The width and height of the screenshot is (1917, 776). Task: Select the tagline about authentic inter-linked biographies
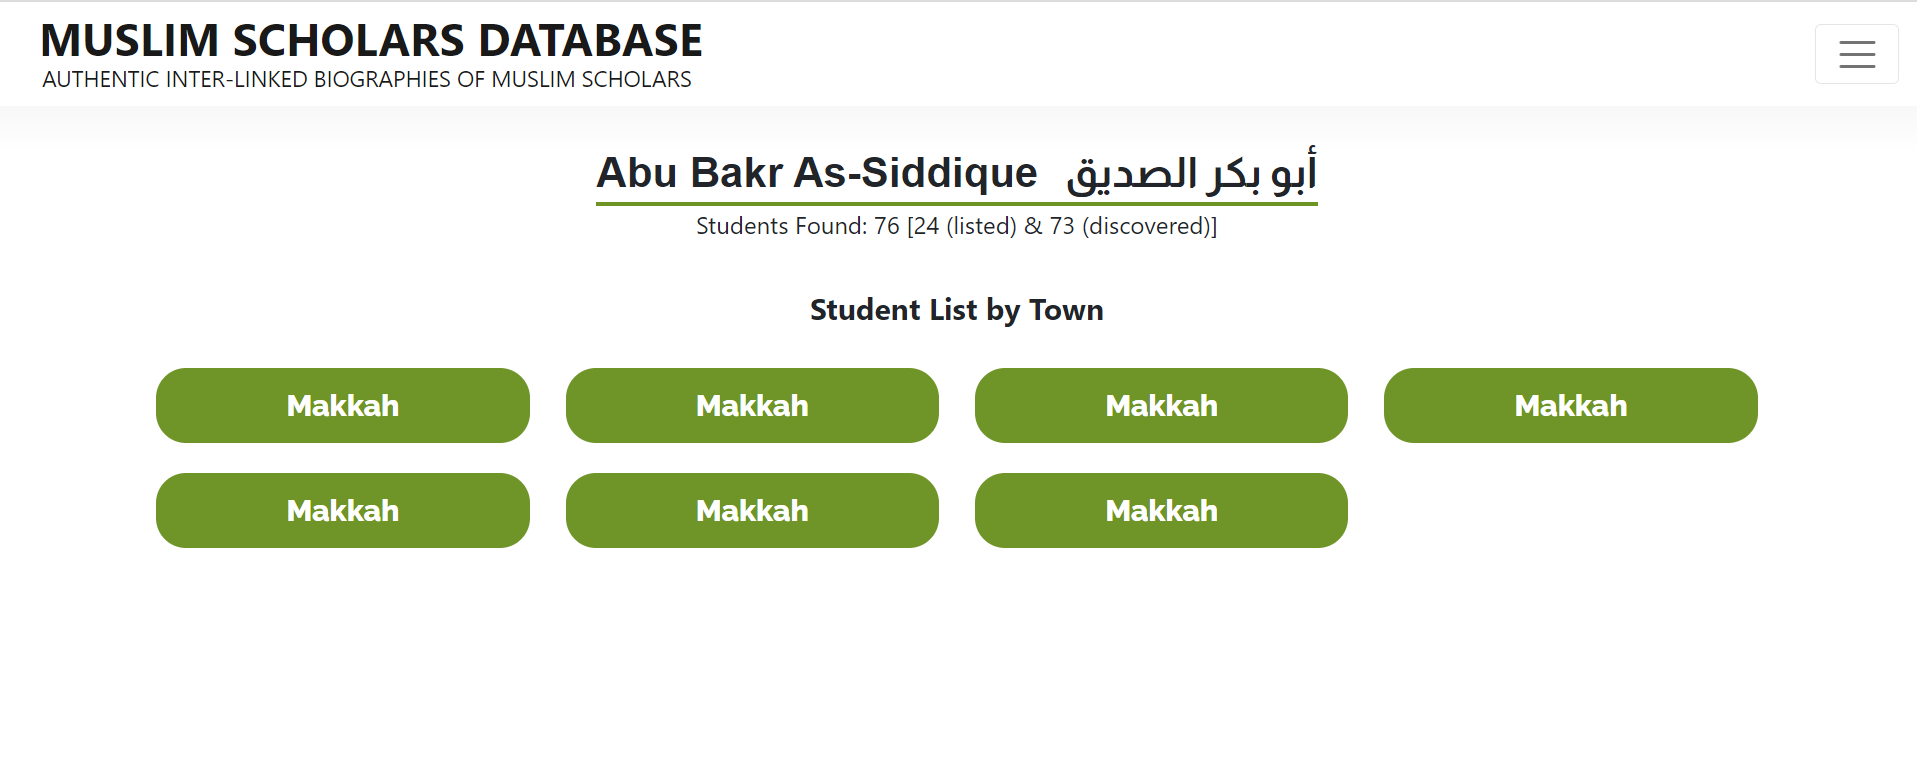click(x=367, y=80)
